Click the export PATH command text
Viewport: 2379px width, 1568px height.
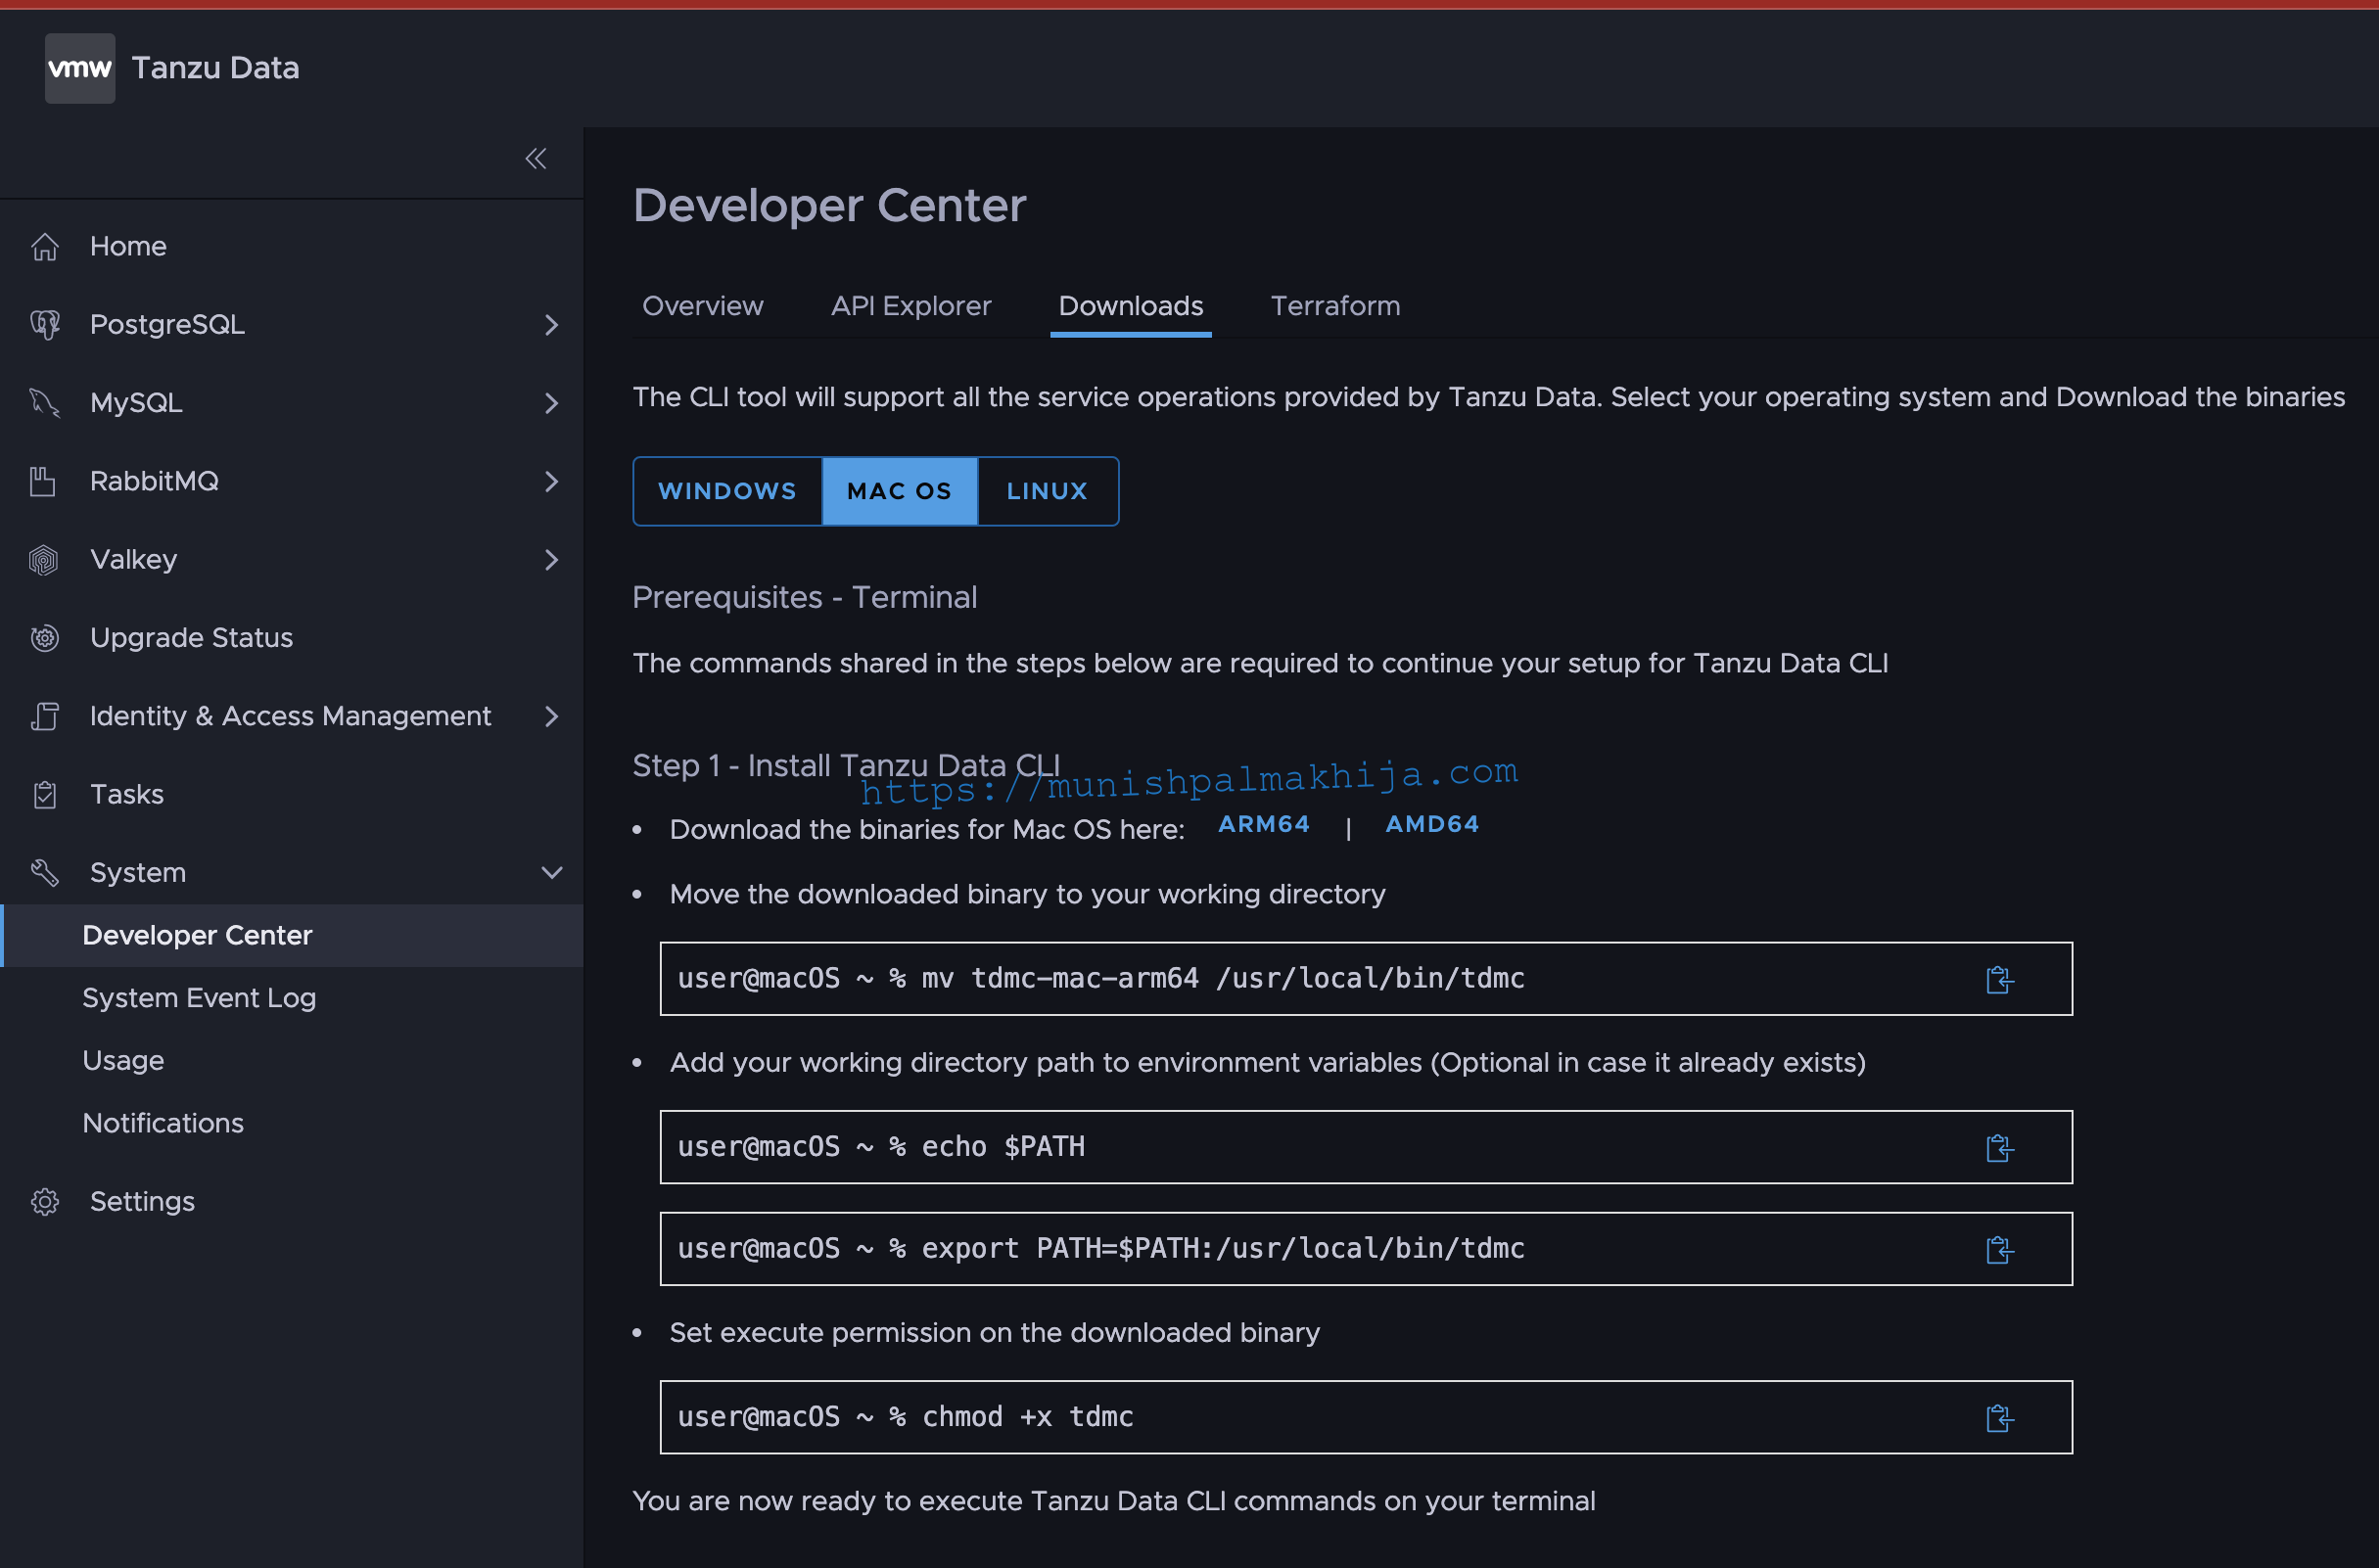click(1101, 1249)
